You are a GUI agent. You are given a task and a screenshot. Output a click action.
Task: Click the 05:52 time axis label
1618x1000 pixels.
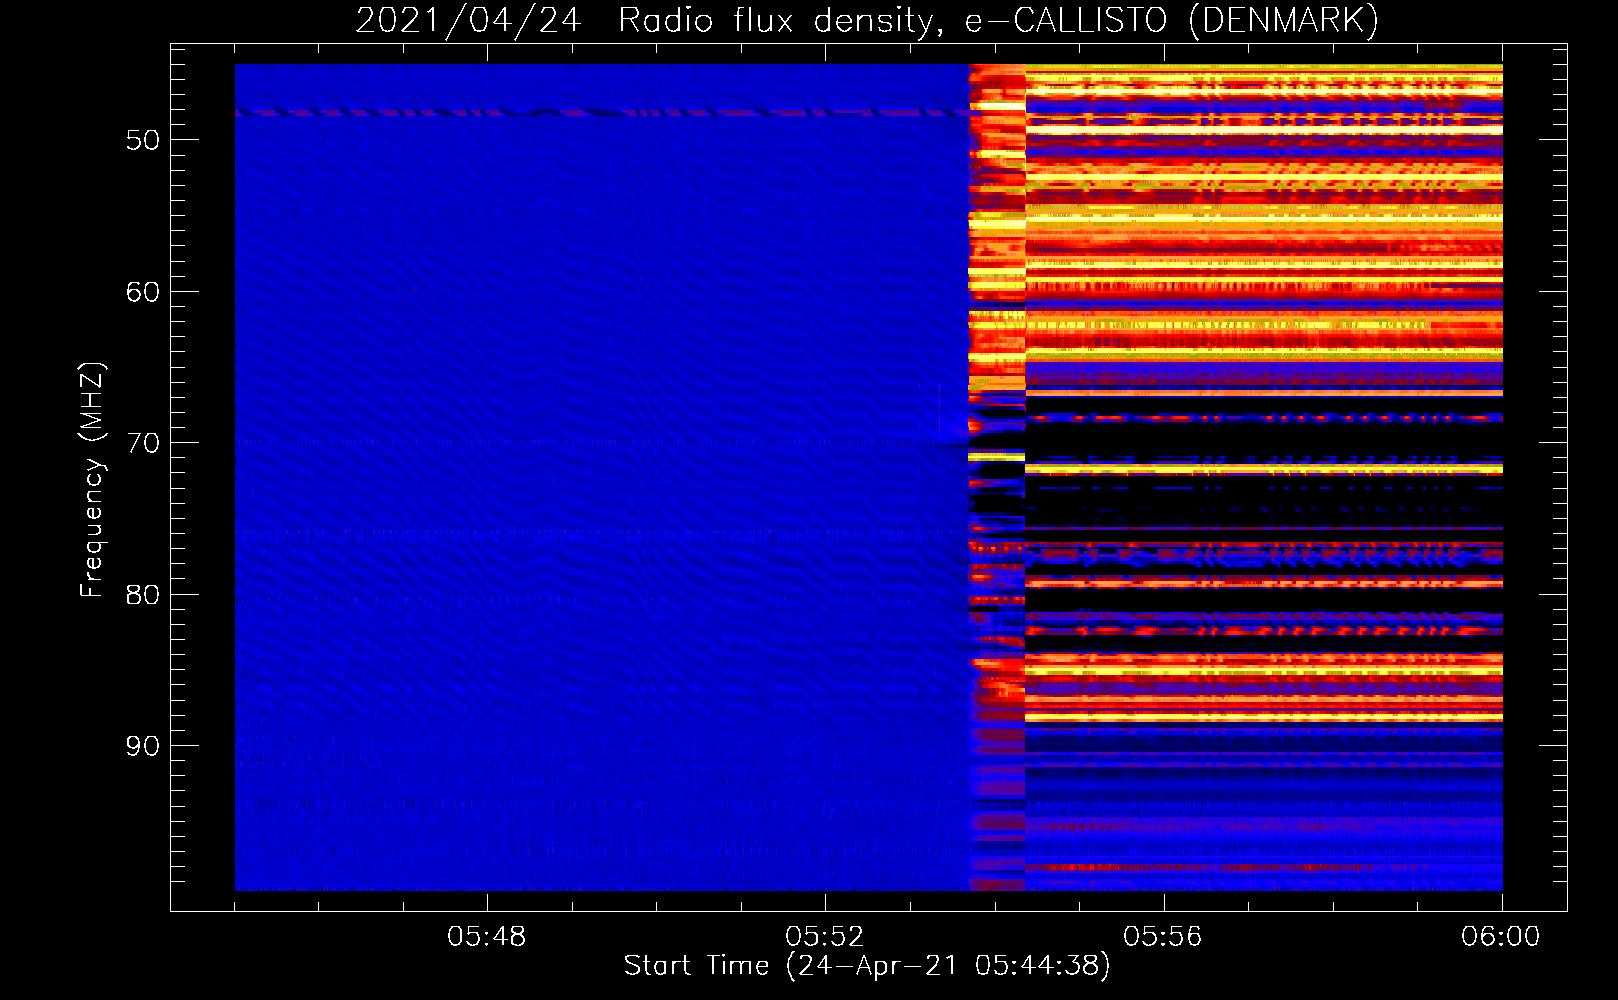tap(825, 937)
